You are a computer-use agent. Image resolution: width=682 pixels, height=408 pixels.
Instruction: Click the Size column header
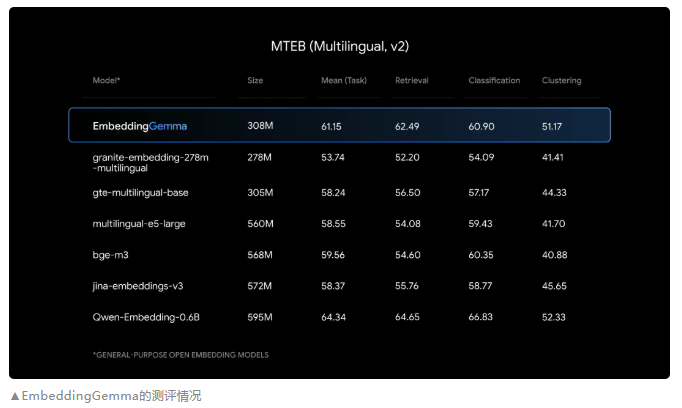click(255, 80)
